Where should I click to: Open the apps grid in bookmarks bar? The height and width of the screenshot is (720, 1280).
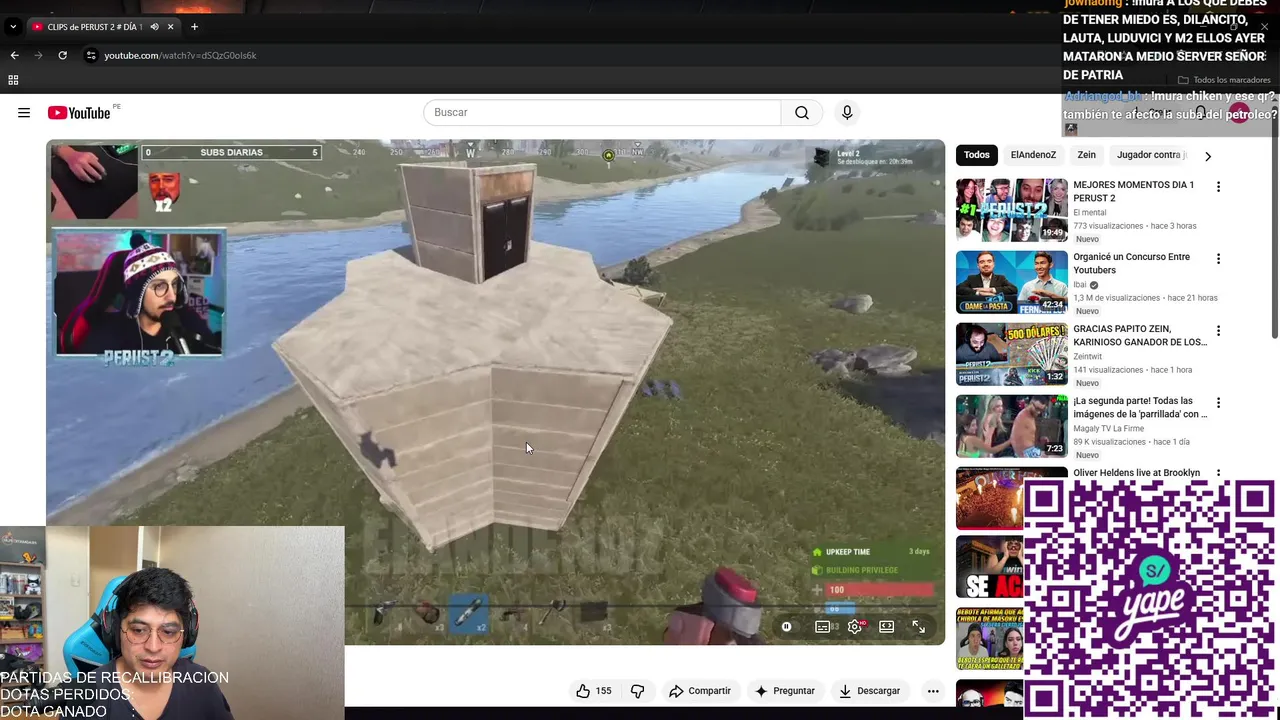13,80
